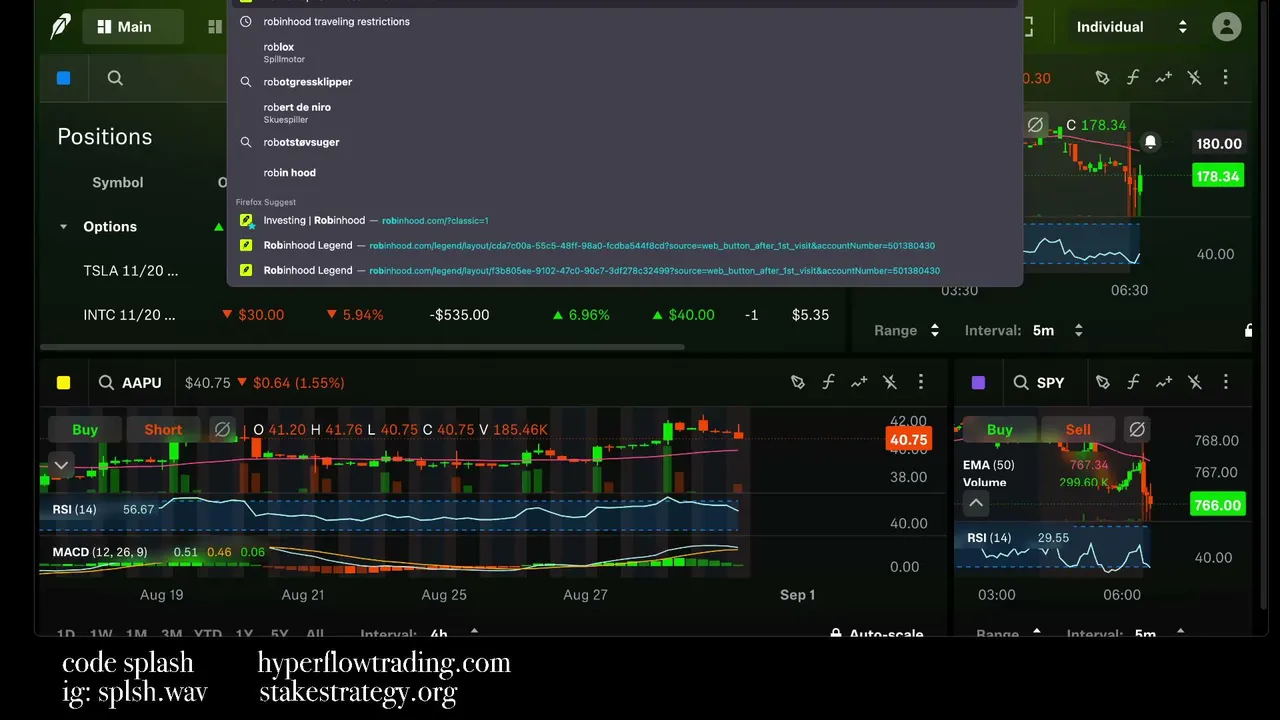Click the Buy button in SPY chart
The image size is (1280, 720).
pos(1000,430)
